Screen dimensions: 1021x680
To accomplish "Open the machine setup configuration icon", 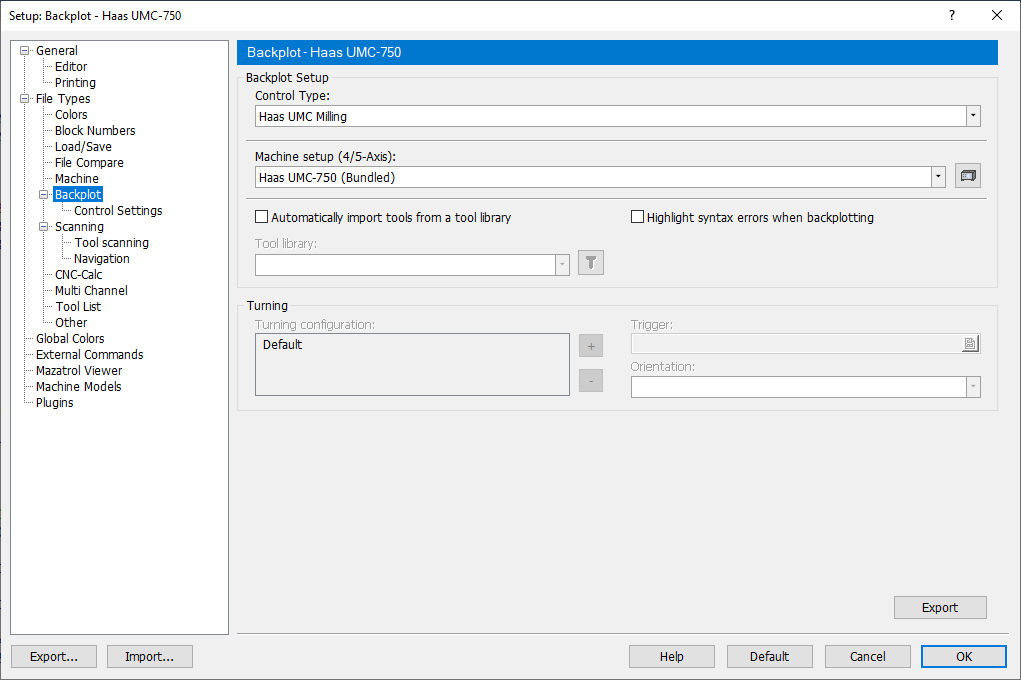I will point(968,176).
